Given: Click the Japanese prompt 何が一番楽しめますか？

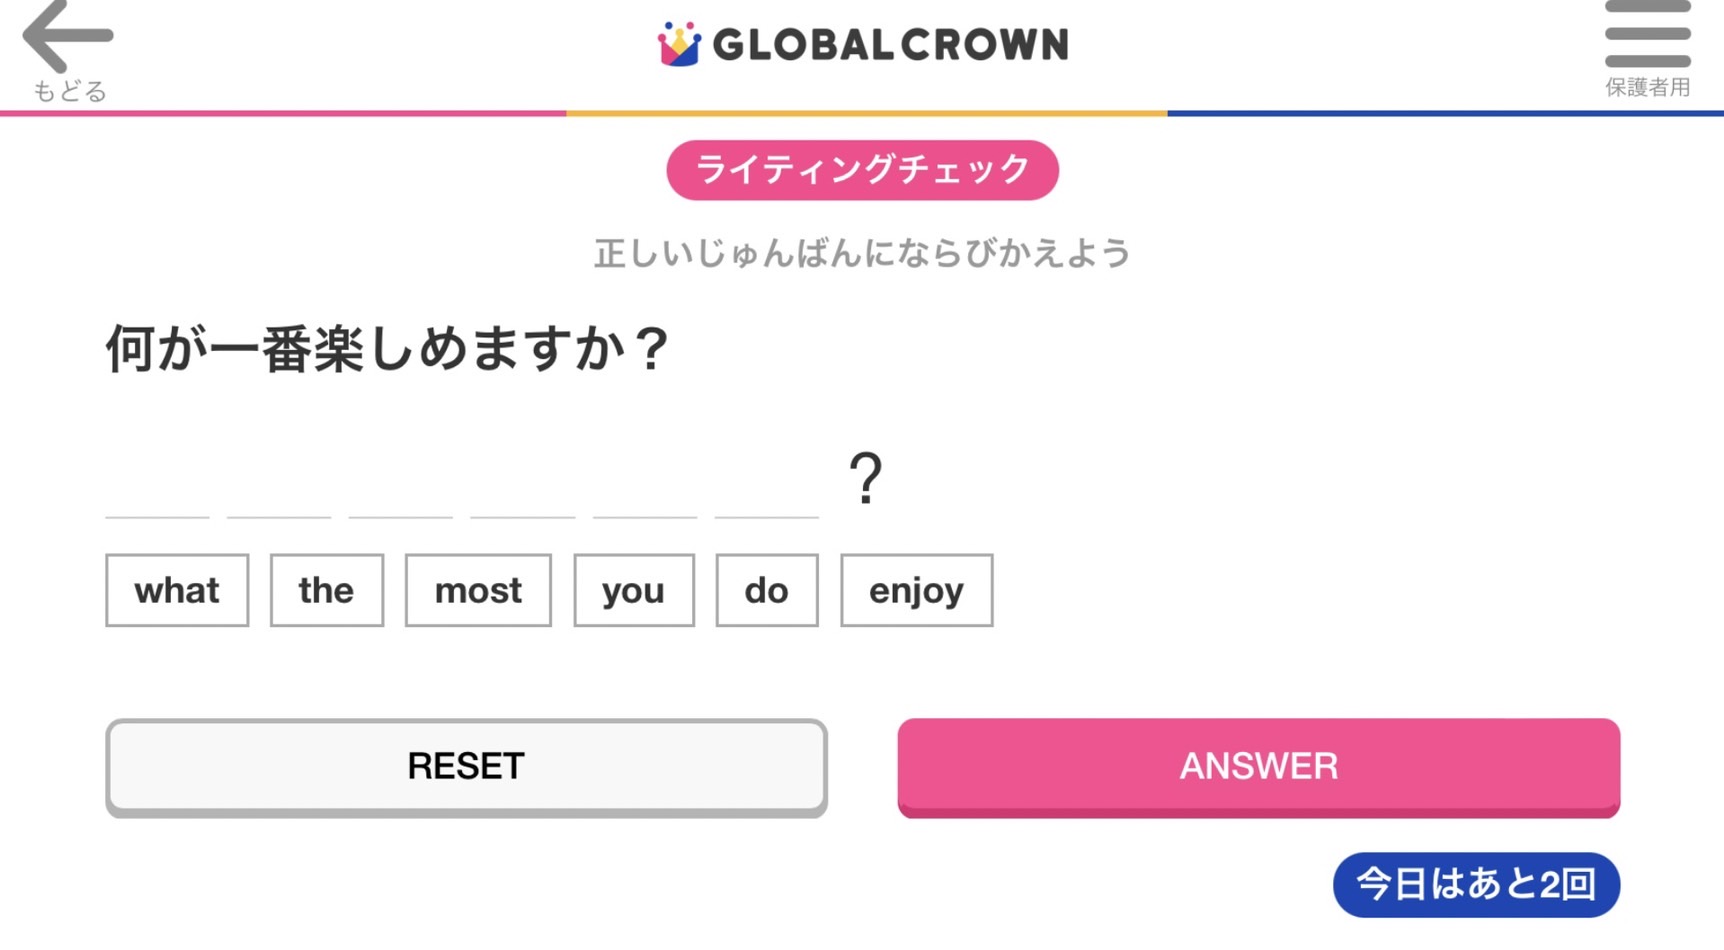Looking at the screenshot, I should pos(387,349).
